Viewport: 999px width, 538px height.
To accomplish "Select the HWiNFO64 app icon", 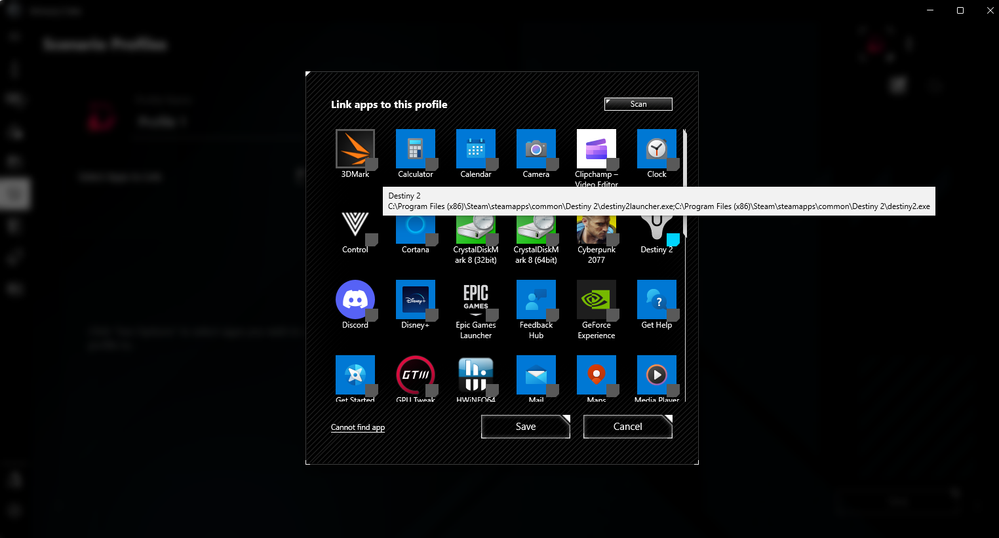I will coord(475,375).
